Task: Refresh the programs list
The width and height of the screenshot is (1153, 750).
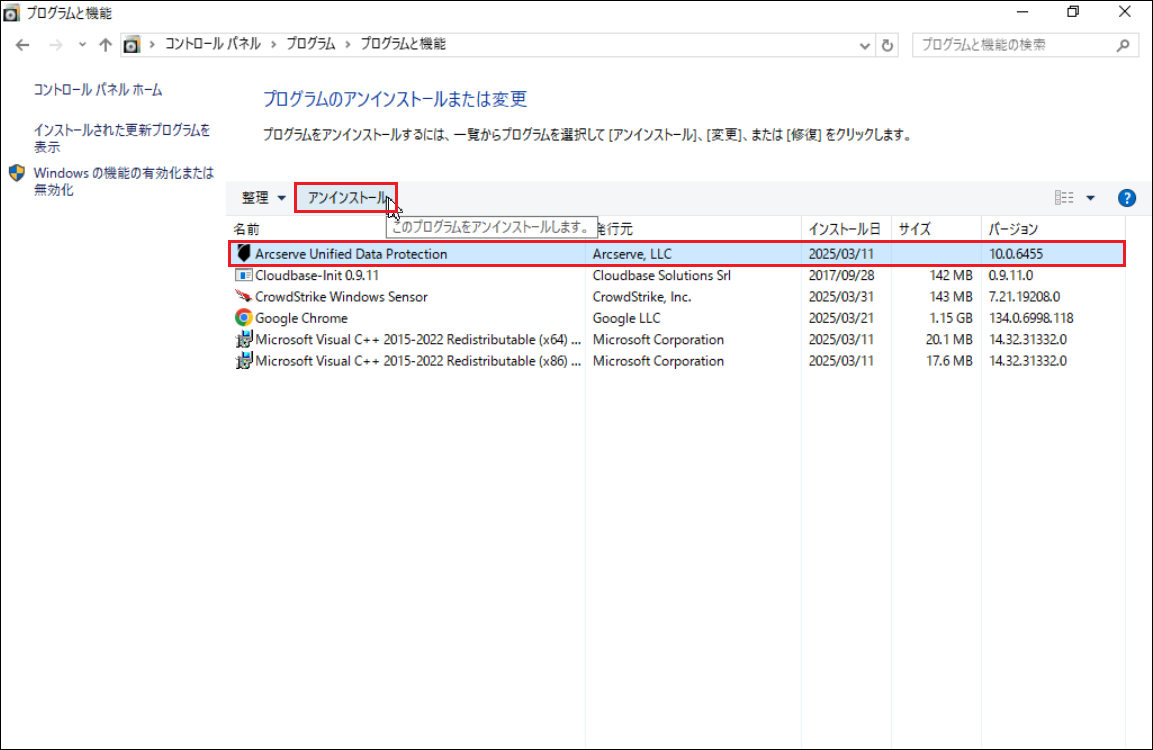Action: tap(888, 45)
